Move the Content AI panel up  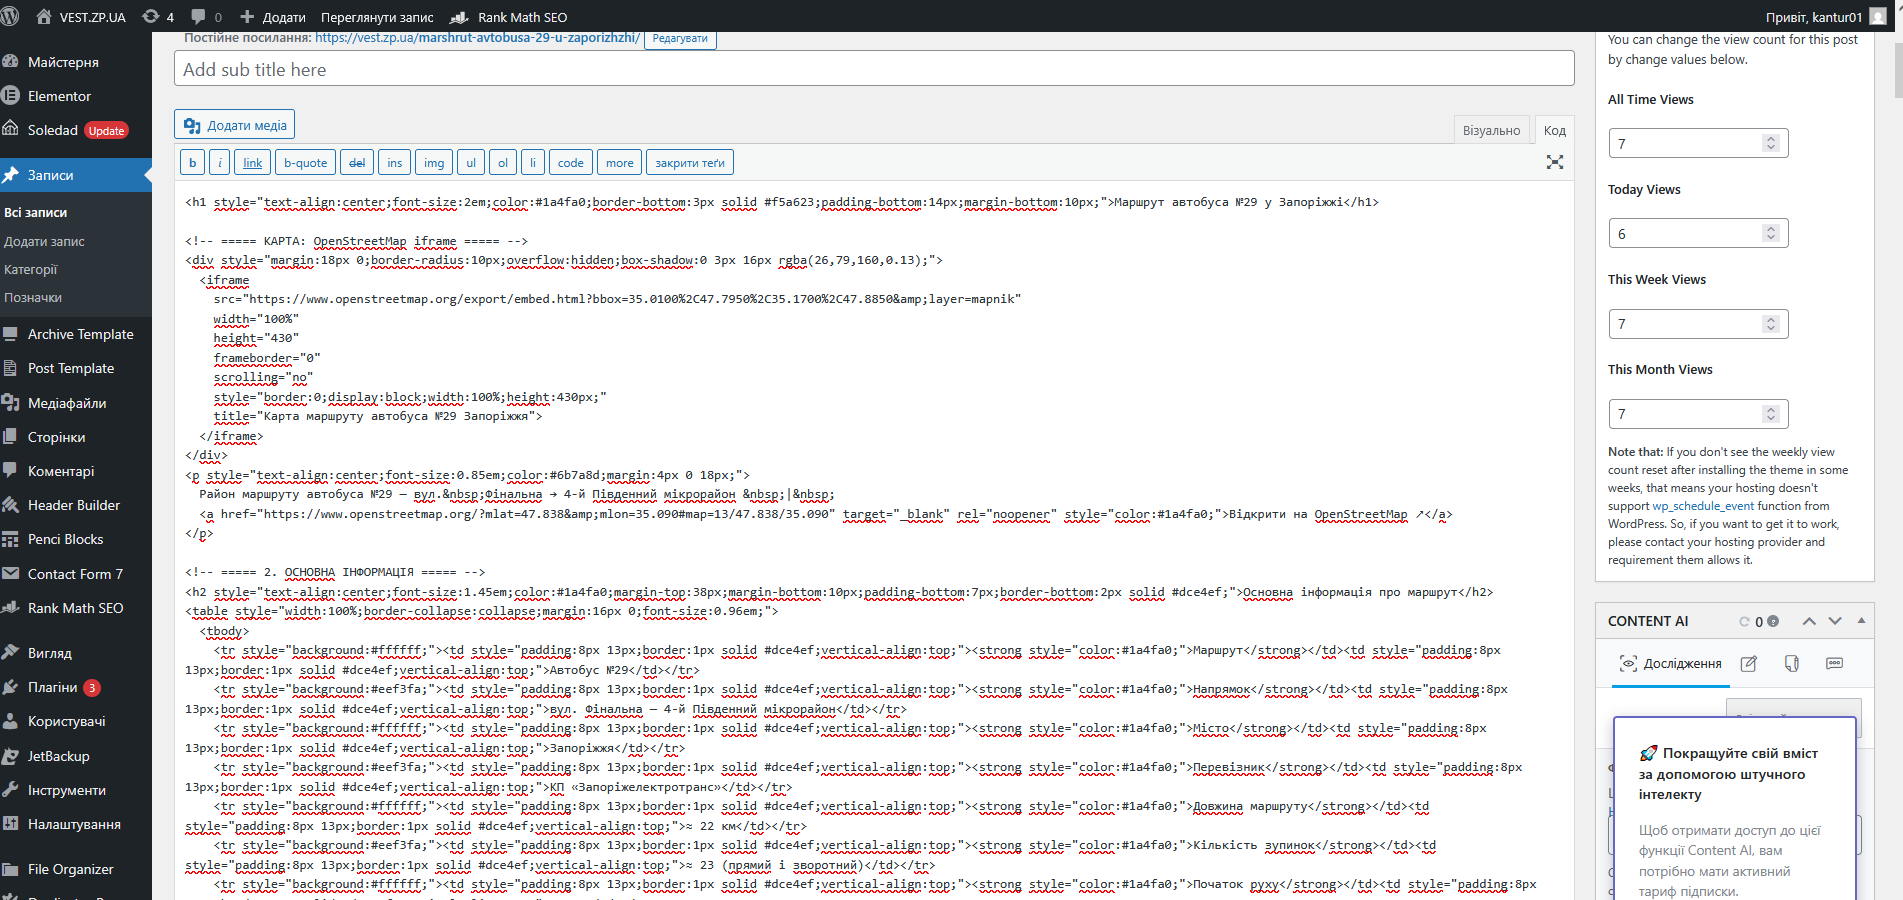[1809, 621]
